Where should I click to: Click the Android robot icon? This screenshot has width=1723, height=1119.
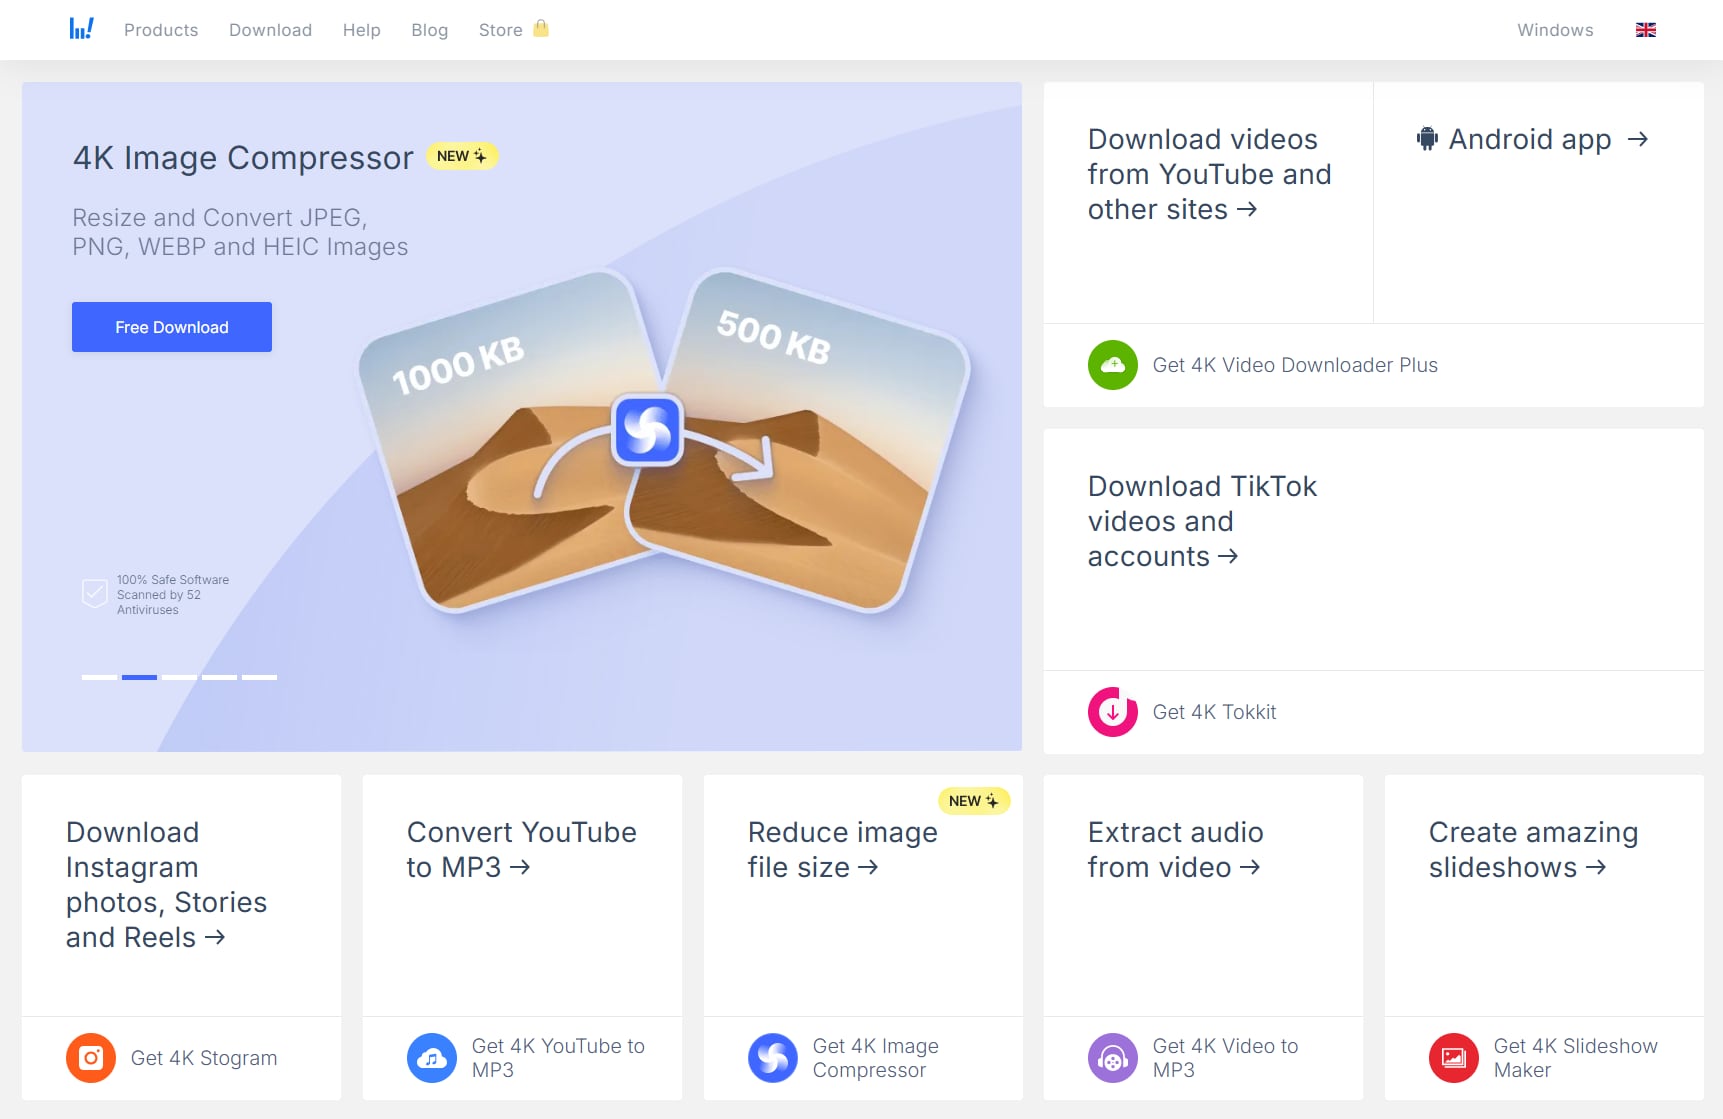[x=1427, y=139]
